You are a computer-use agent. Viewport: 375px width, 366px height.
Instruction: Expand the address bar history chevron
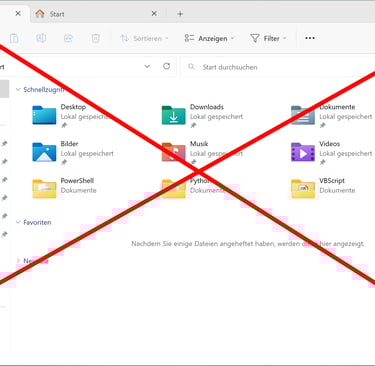point(147,66)
